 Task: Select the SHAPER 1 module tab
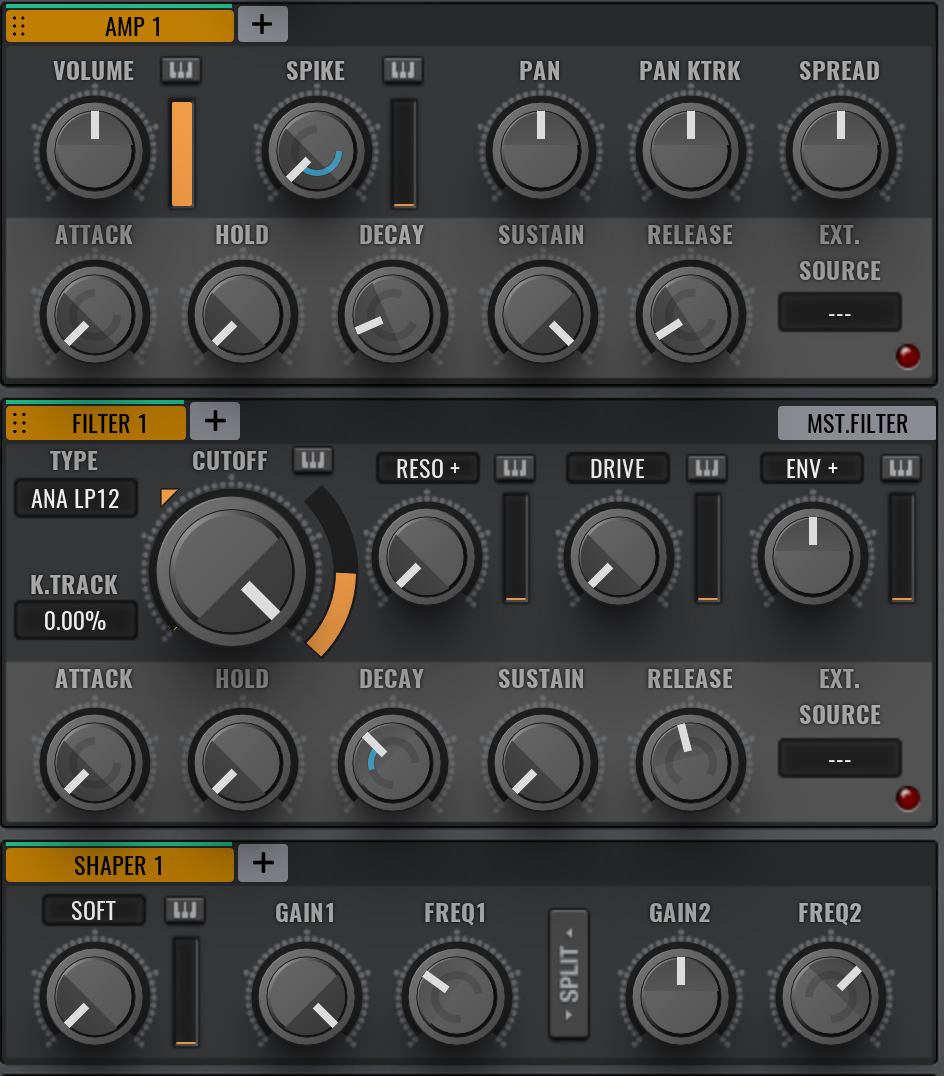pos(120,865)
